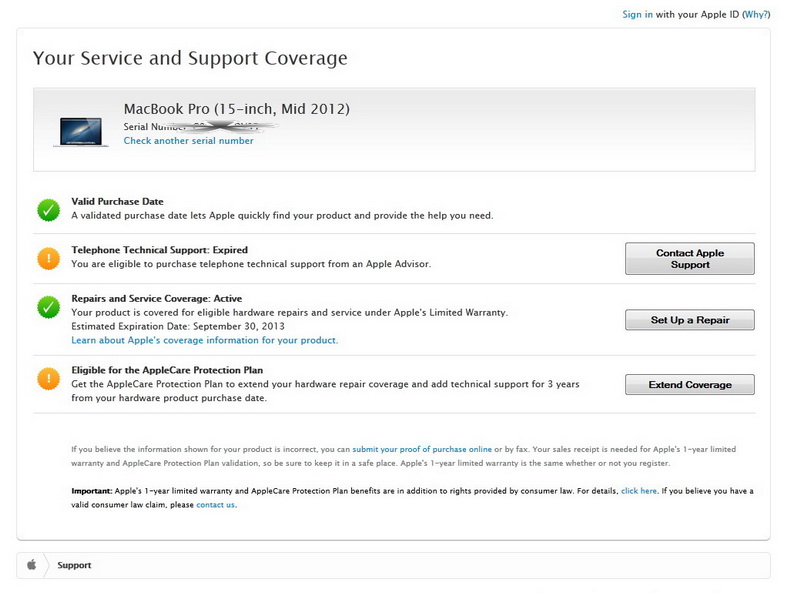The height and width of the screenshot is (593, 800).
Task: Click the Your Service and Support Coverage heading
Action: pos(190,58)
